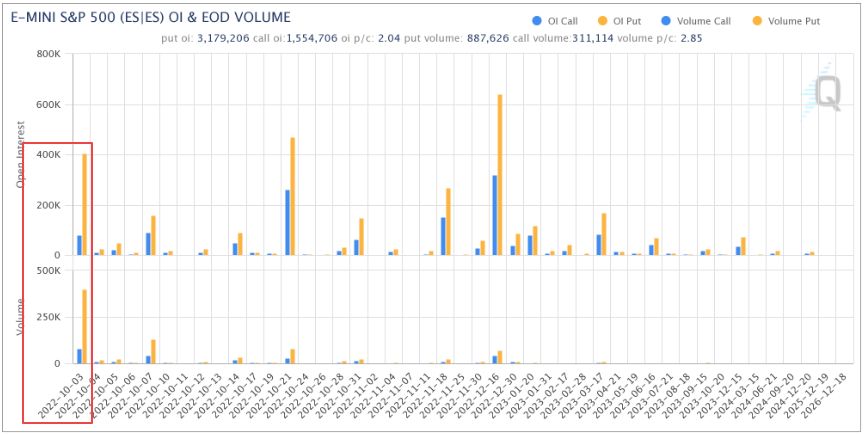
Task: Click the 500K volume axis label
Action: (x=47, y=270)
